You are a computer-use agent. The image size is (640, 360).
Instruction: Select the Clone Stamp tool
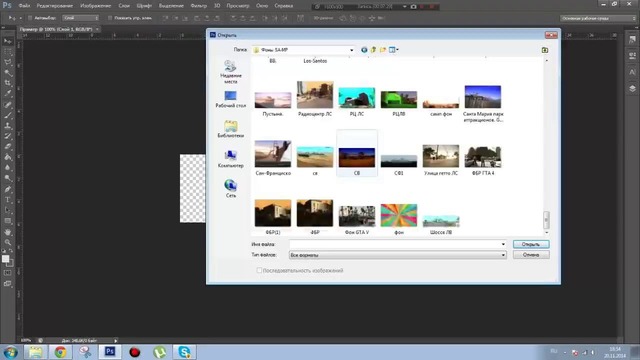point(8,126)
